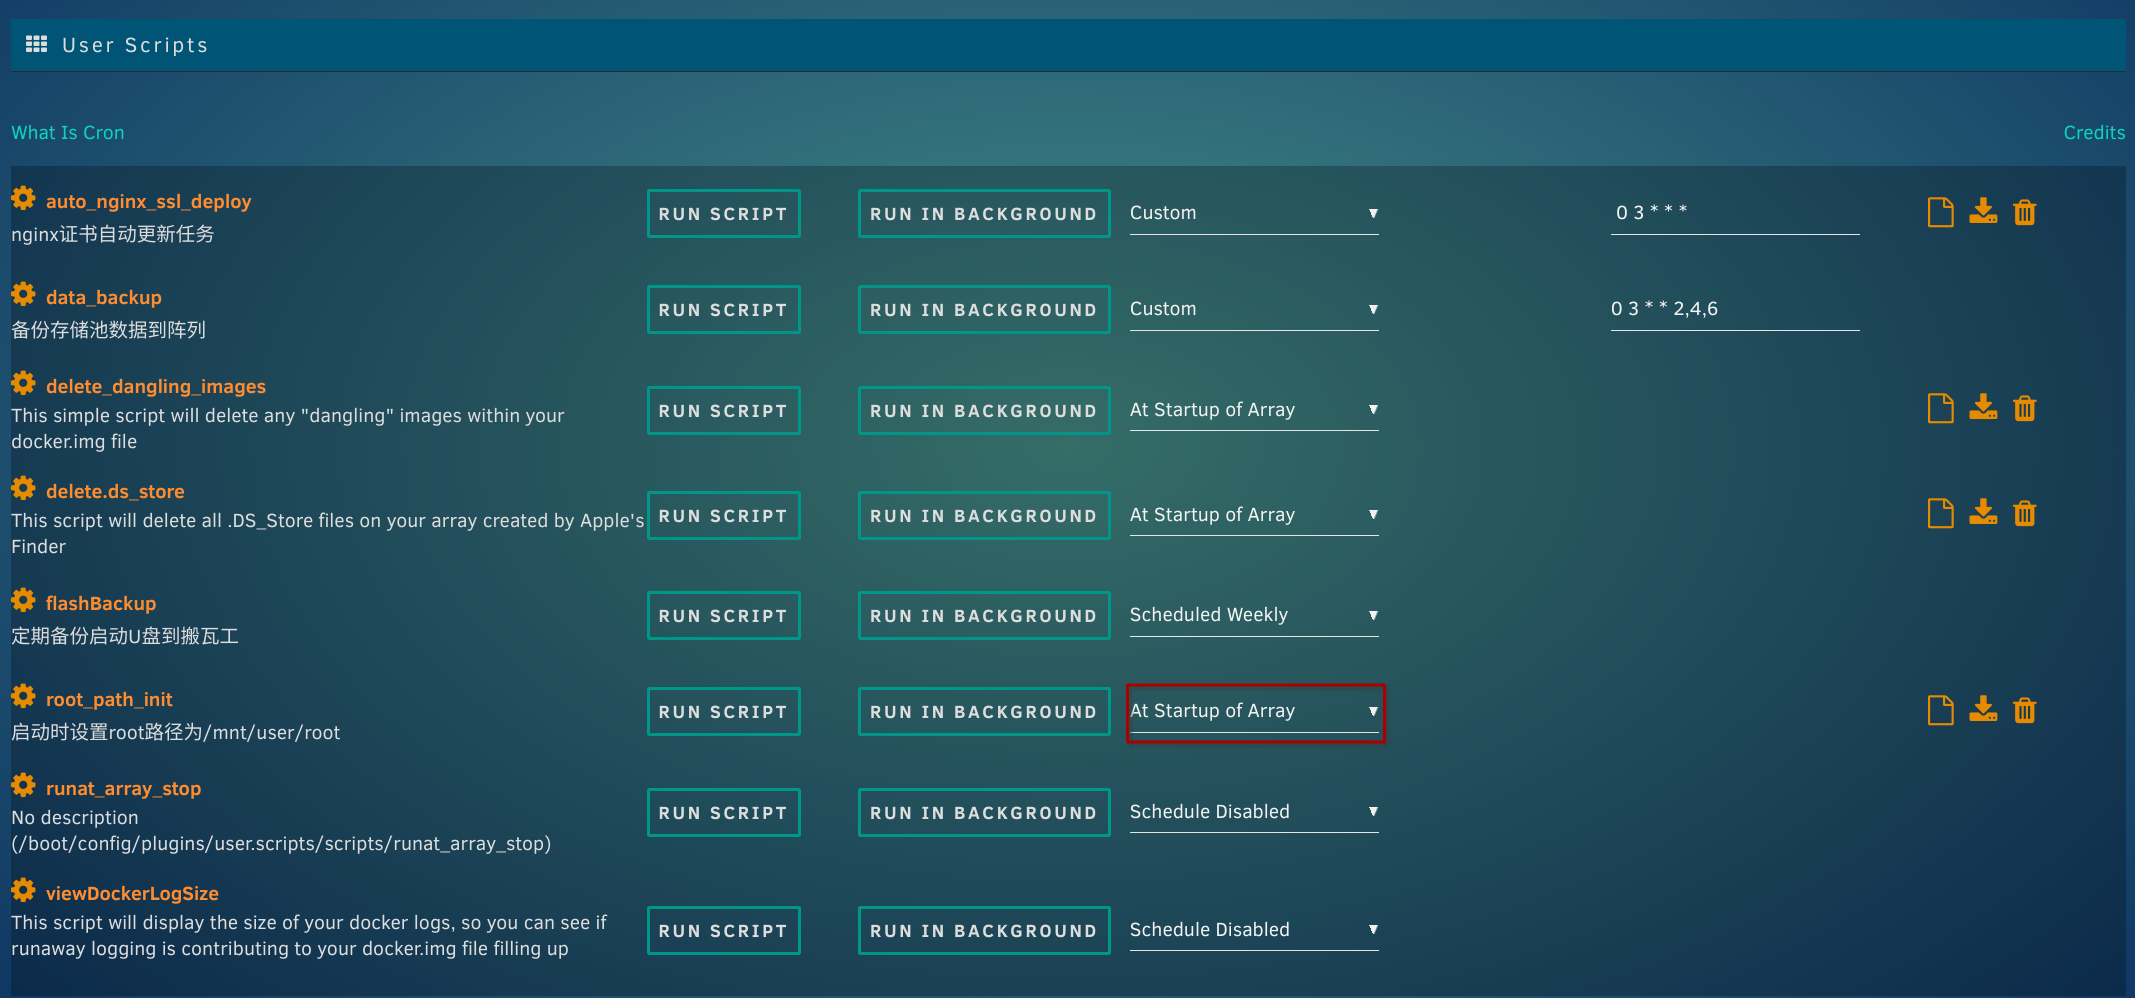
Task: Open the What Is Cron link
Action: pos(68,133)
